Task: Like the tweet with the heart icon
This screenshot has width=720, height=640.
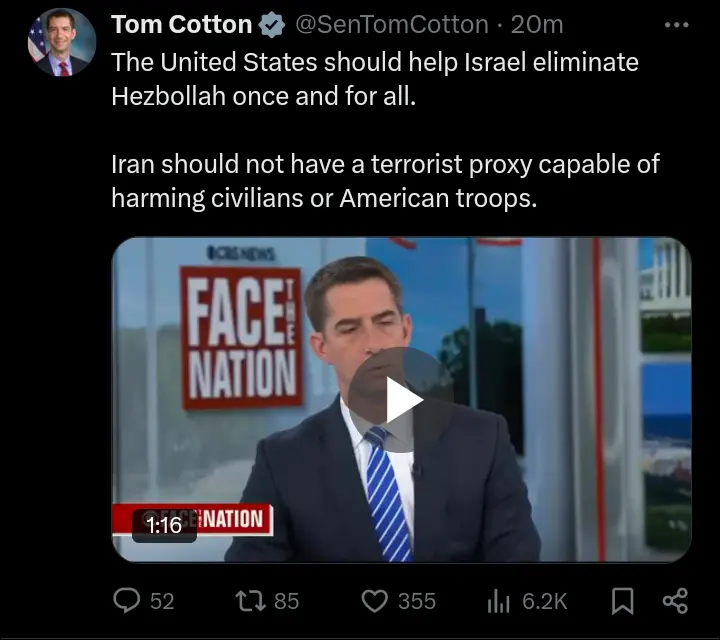Action: (x=375, y=601)
